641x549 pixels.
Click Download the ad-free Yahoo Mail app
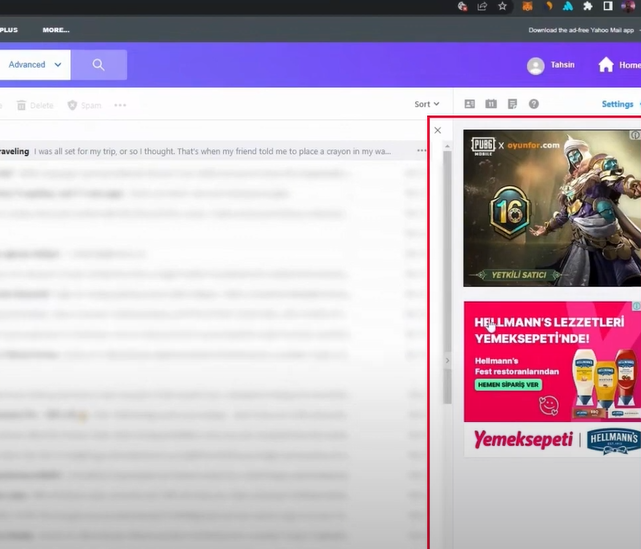click(581, 30)
